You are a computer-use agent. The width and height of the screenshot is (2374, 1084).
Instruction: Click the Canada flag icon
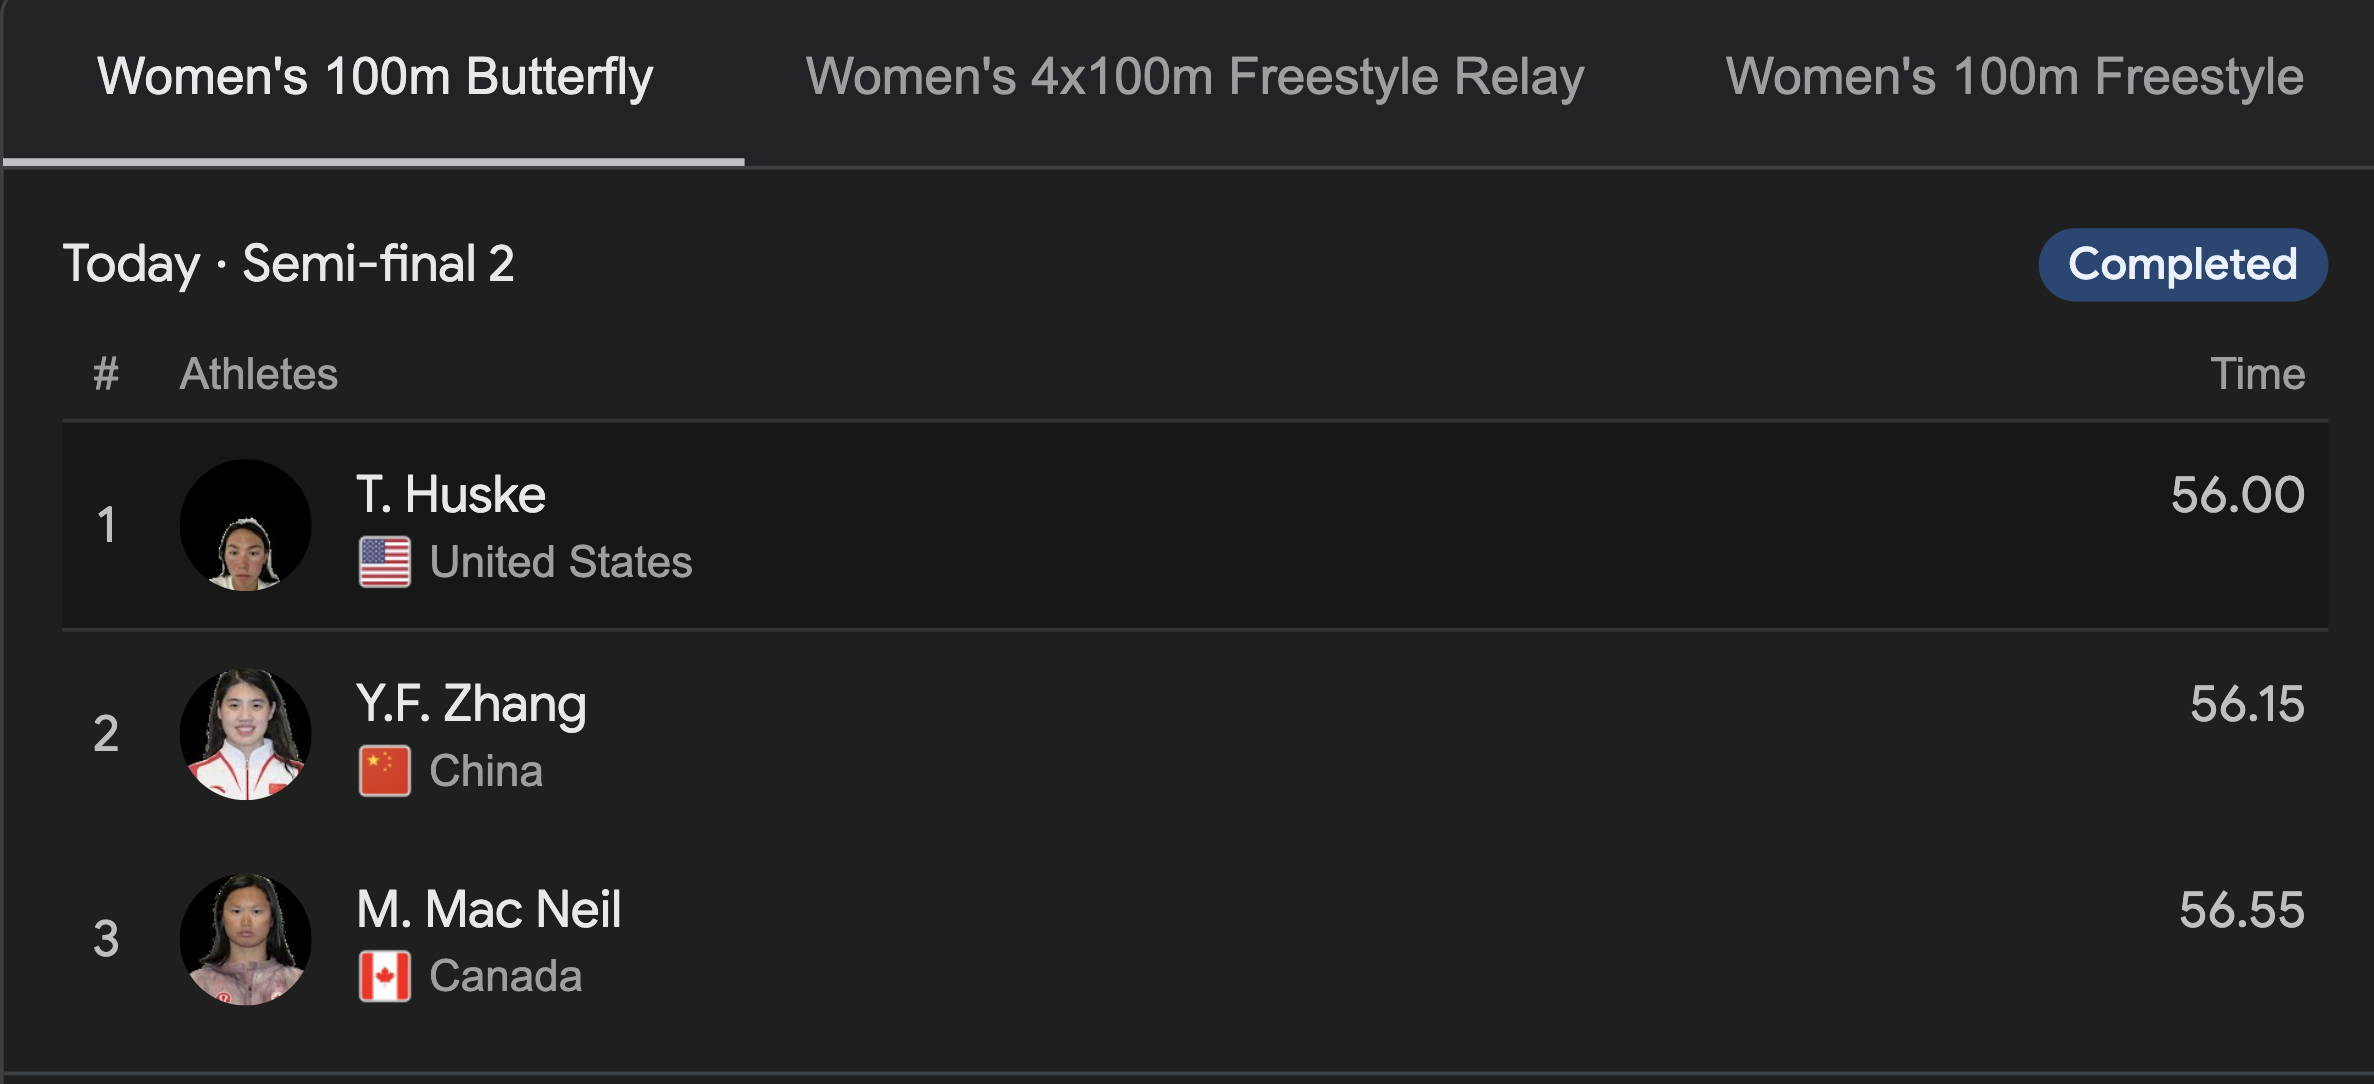[x=385, y=976]
